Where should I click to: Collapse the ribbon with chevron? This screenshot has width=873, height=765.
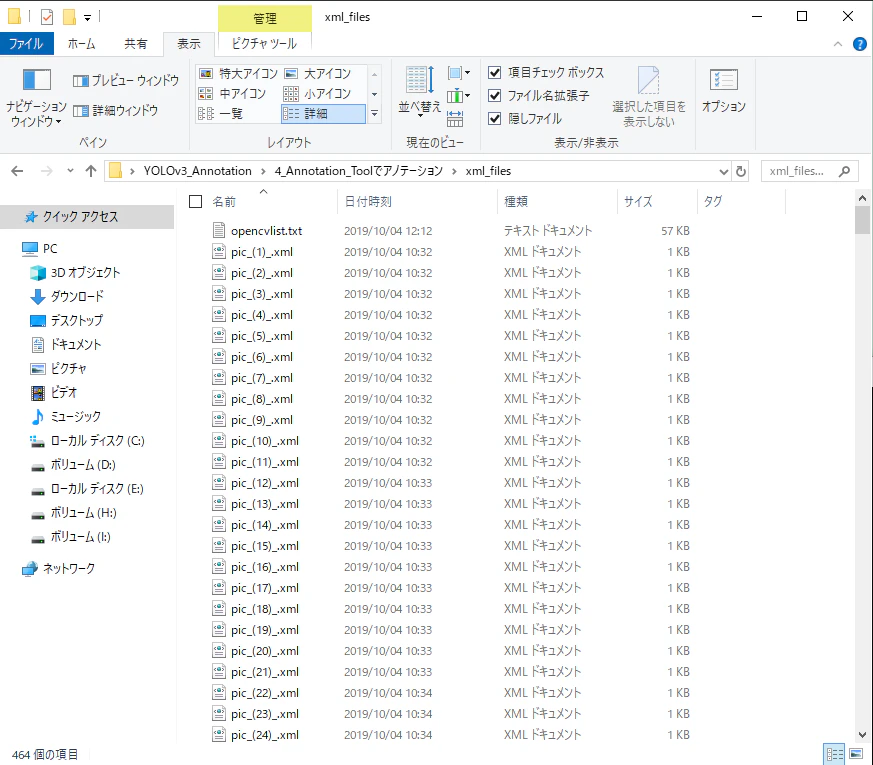click(838, 44)
